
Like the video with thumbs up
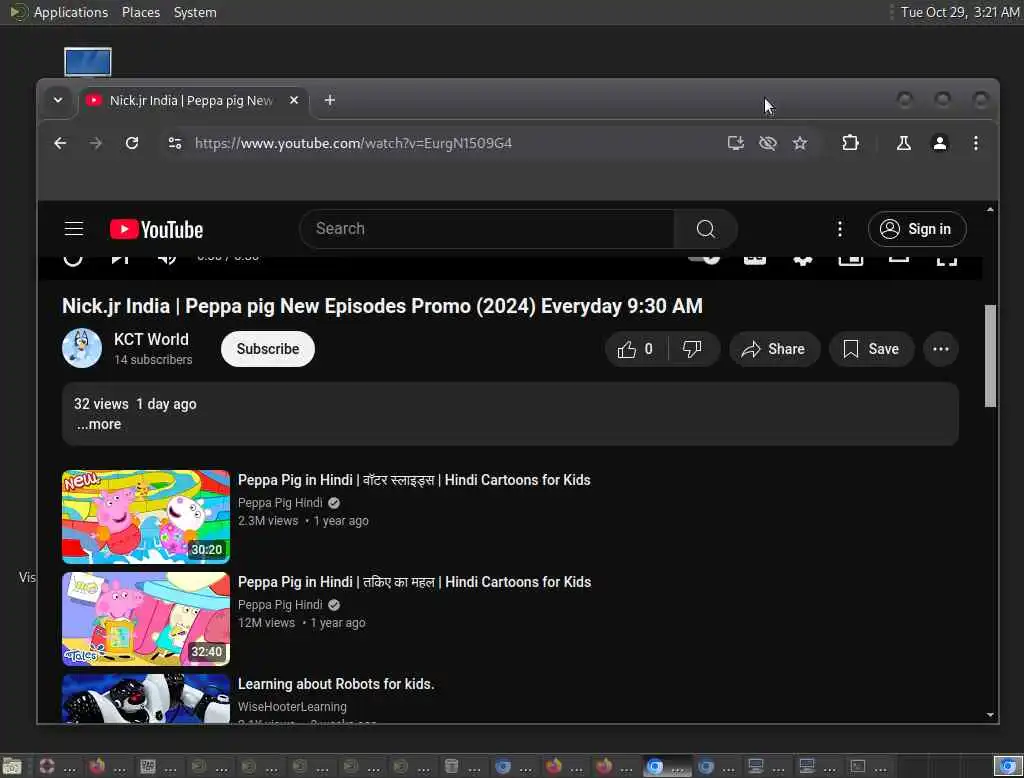click(x=636, y=349)
